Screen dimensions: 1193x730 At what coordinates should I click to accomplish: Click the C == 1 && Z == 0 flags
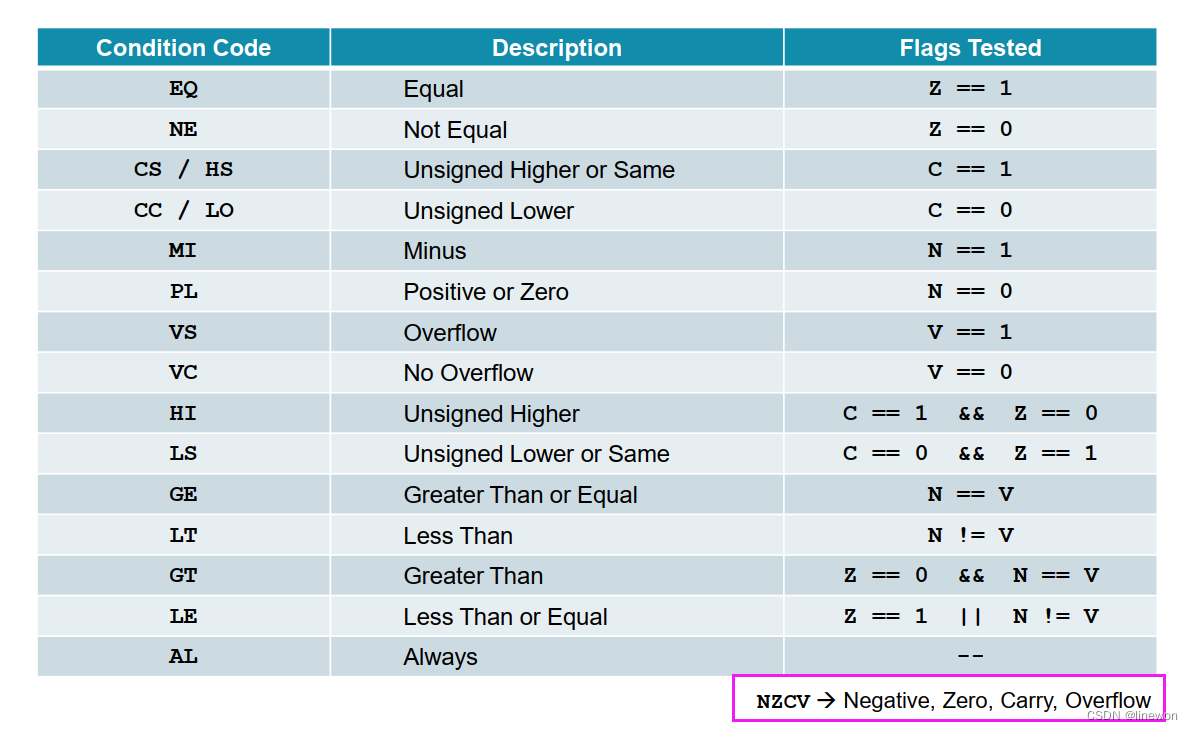970,413
